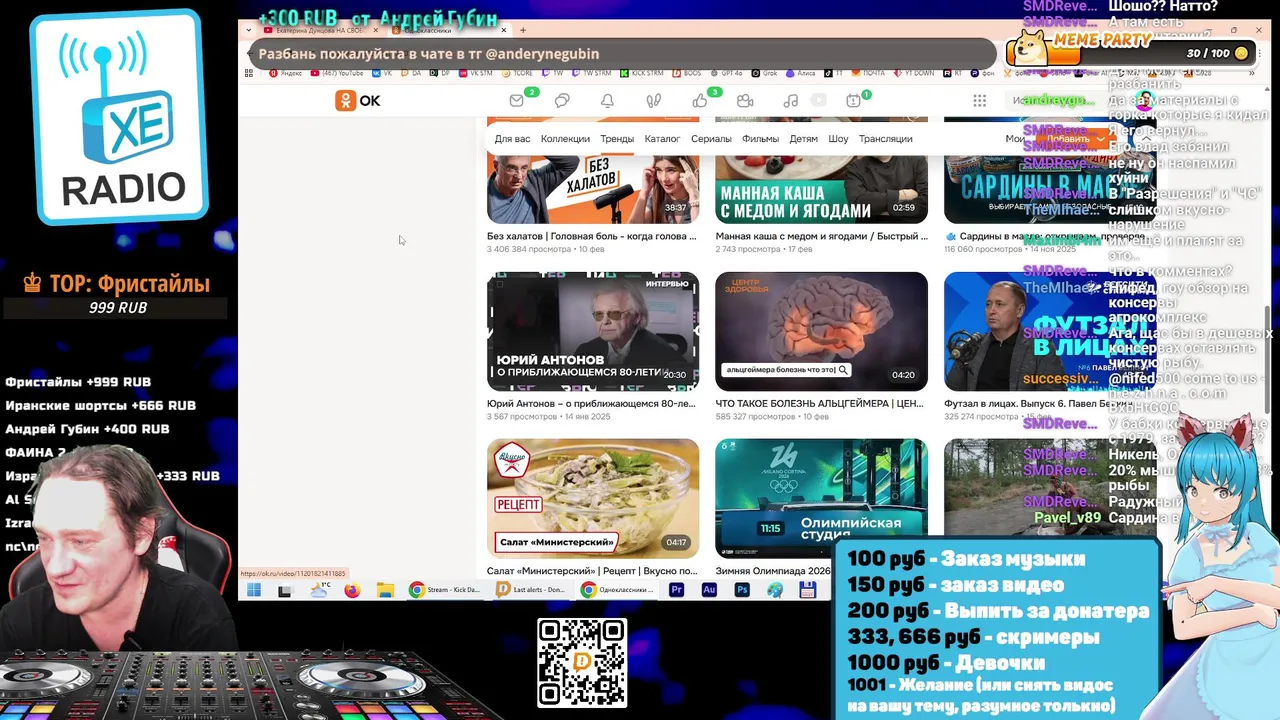
Task: Open Task View on the taskbar
Action: click(x=286, y=590)
